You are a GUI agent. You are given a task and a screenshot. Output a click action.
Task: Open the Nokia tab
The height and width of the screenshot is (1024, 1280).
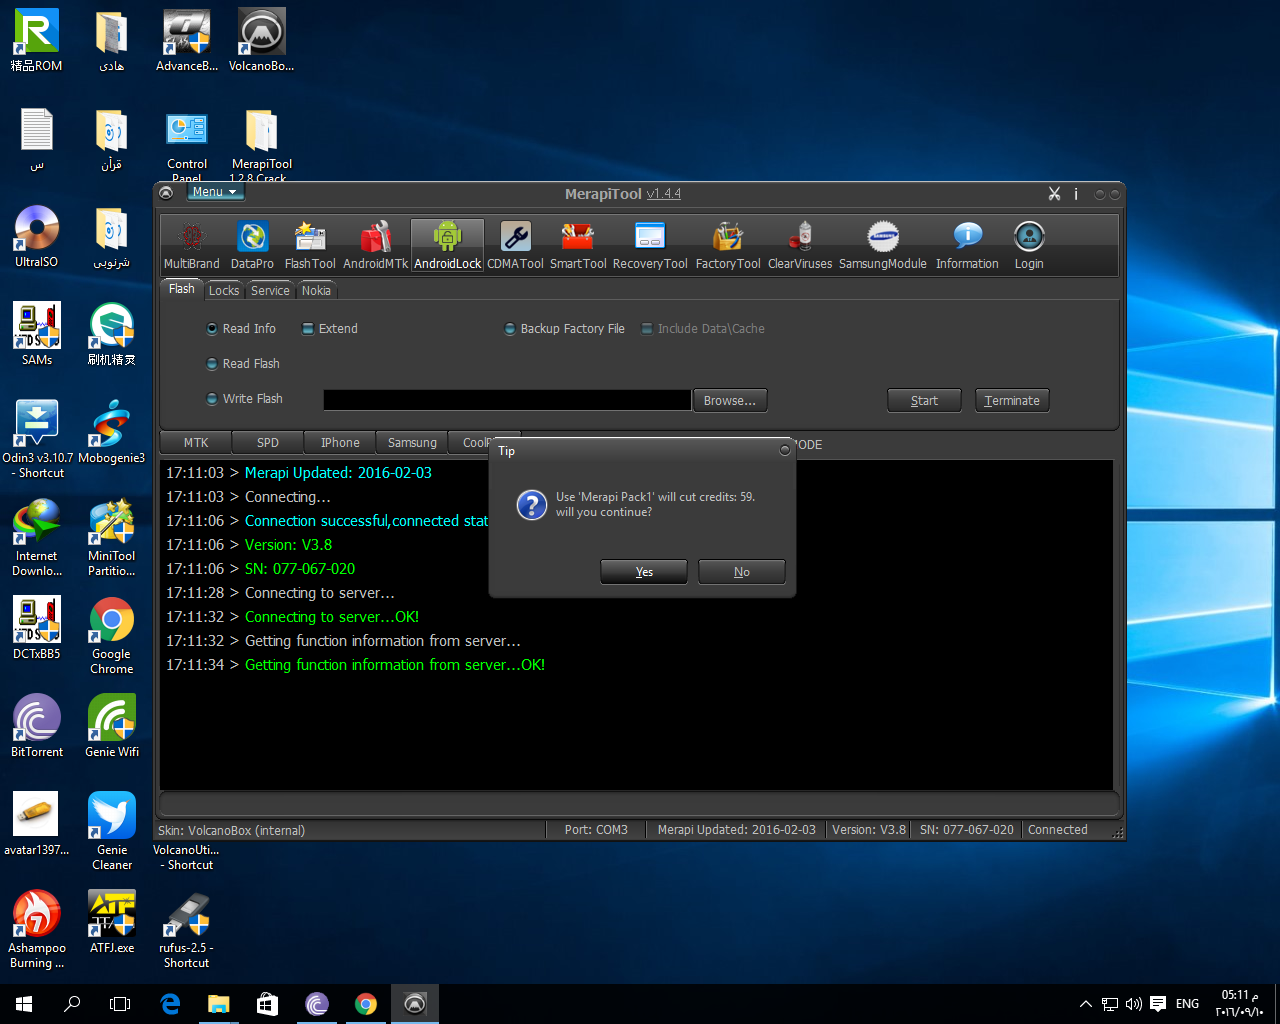coord(316,291)
